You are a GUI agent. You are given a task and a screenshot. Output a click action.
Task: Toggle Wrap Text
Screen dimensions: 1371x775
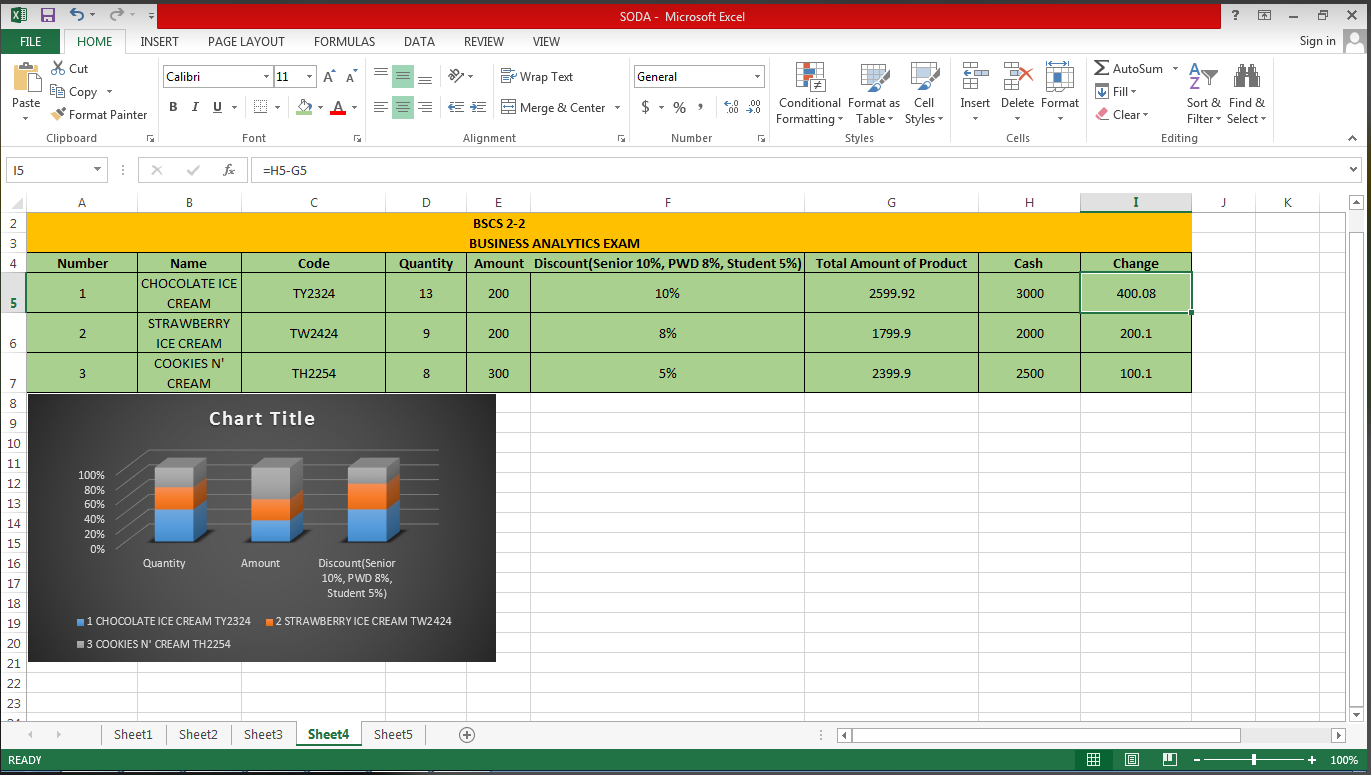tap(536, 76)
